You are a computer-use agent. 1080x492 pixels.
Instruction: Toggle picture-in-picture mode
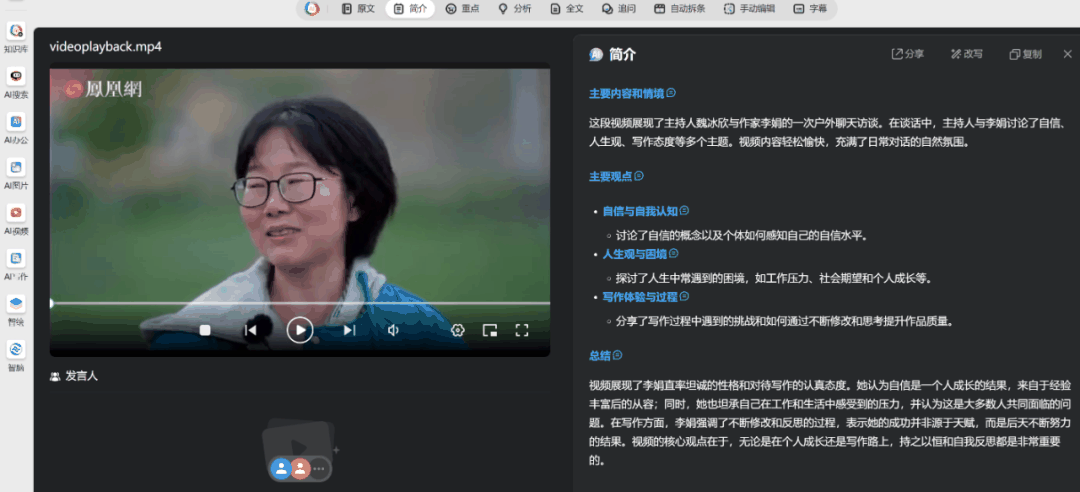[490, 330]
